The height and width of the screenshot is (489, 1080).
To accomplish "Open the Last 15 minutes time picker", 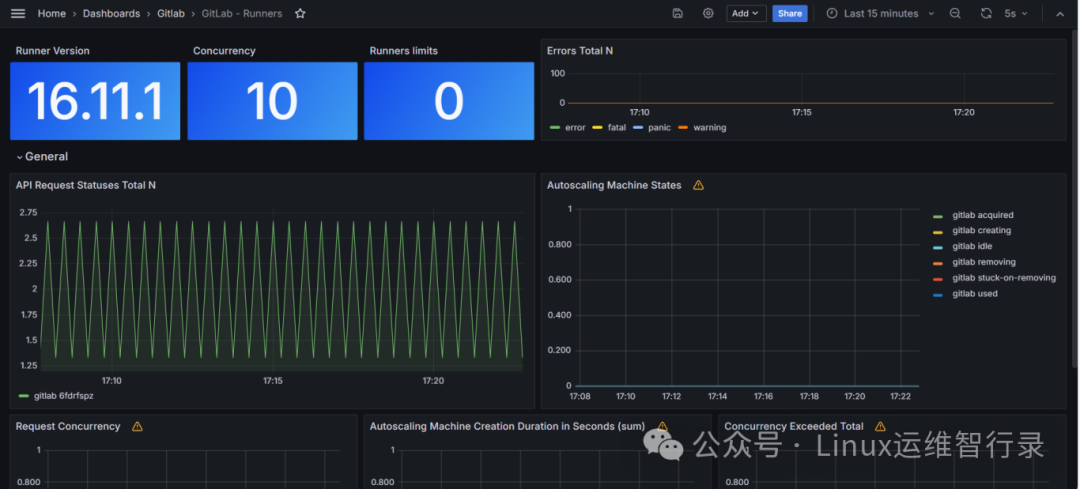I will [x=881, y=13].
